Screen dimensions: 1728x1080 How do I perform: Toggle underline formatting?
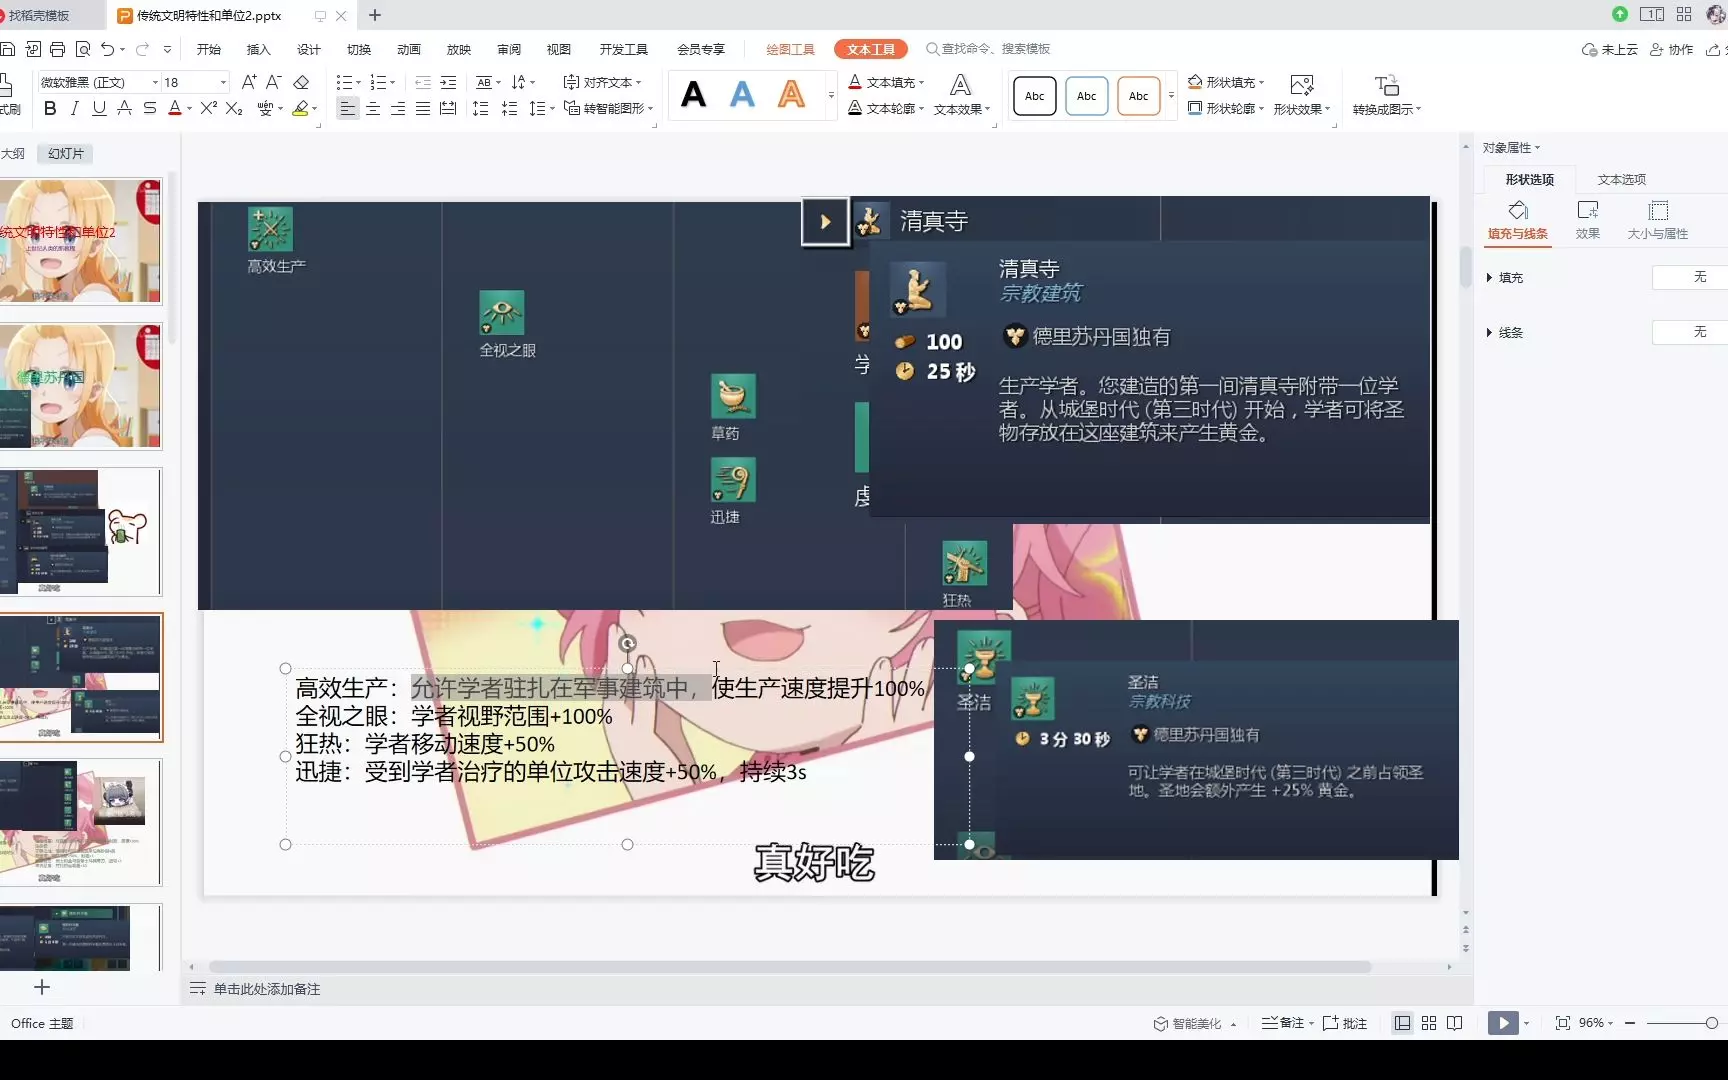(x=99, y=108)
